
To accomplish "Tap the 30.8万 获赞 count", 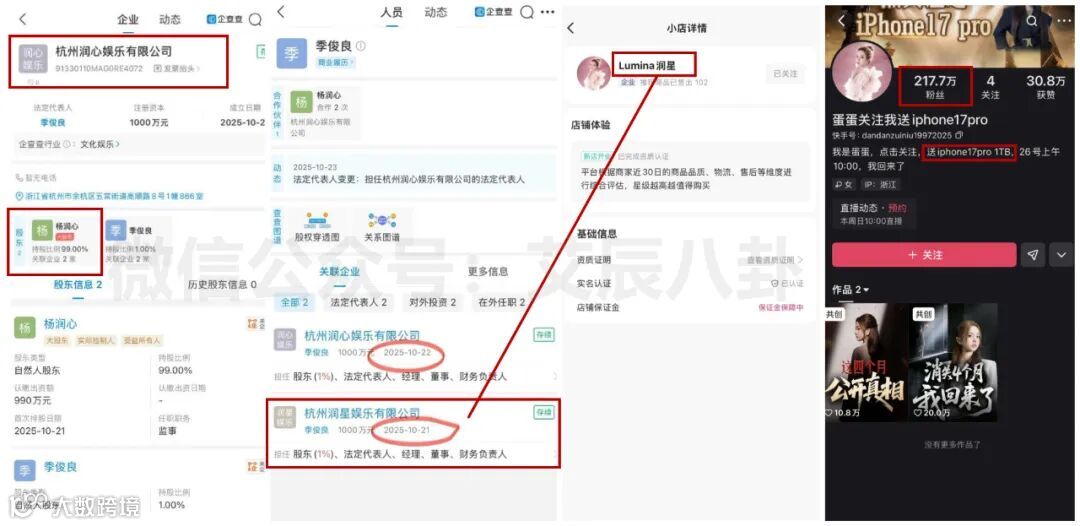I will [1046, 87].
